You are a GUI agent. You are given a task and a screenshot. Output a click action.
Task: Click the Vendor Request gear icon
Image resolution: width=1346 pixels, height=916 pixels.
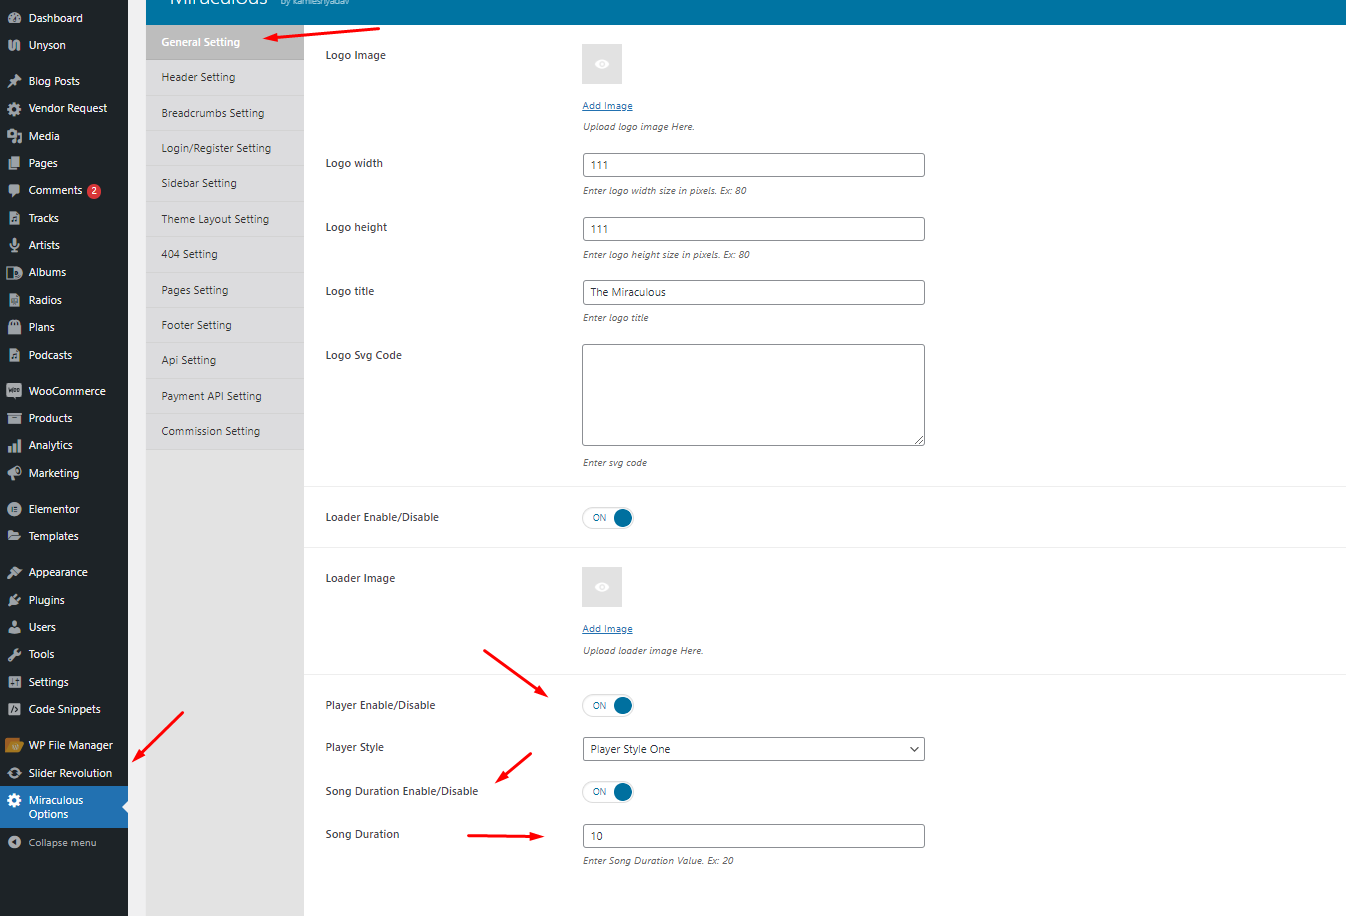pos(14,109)
